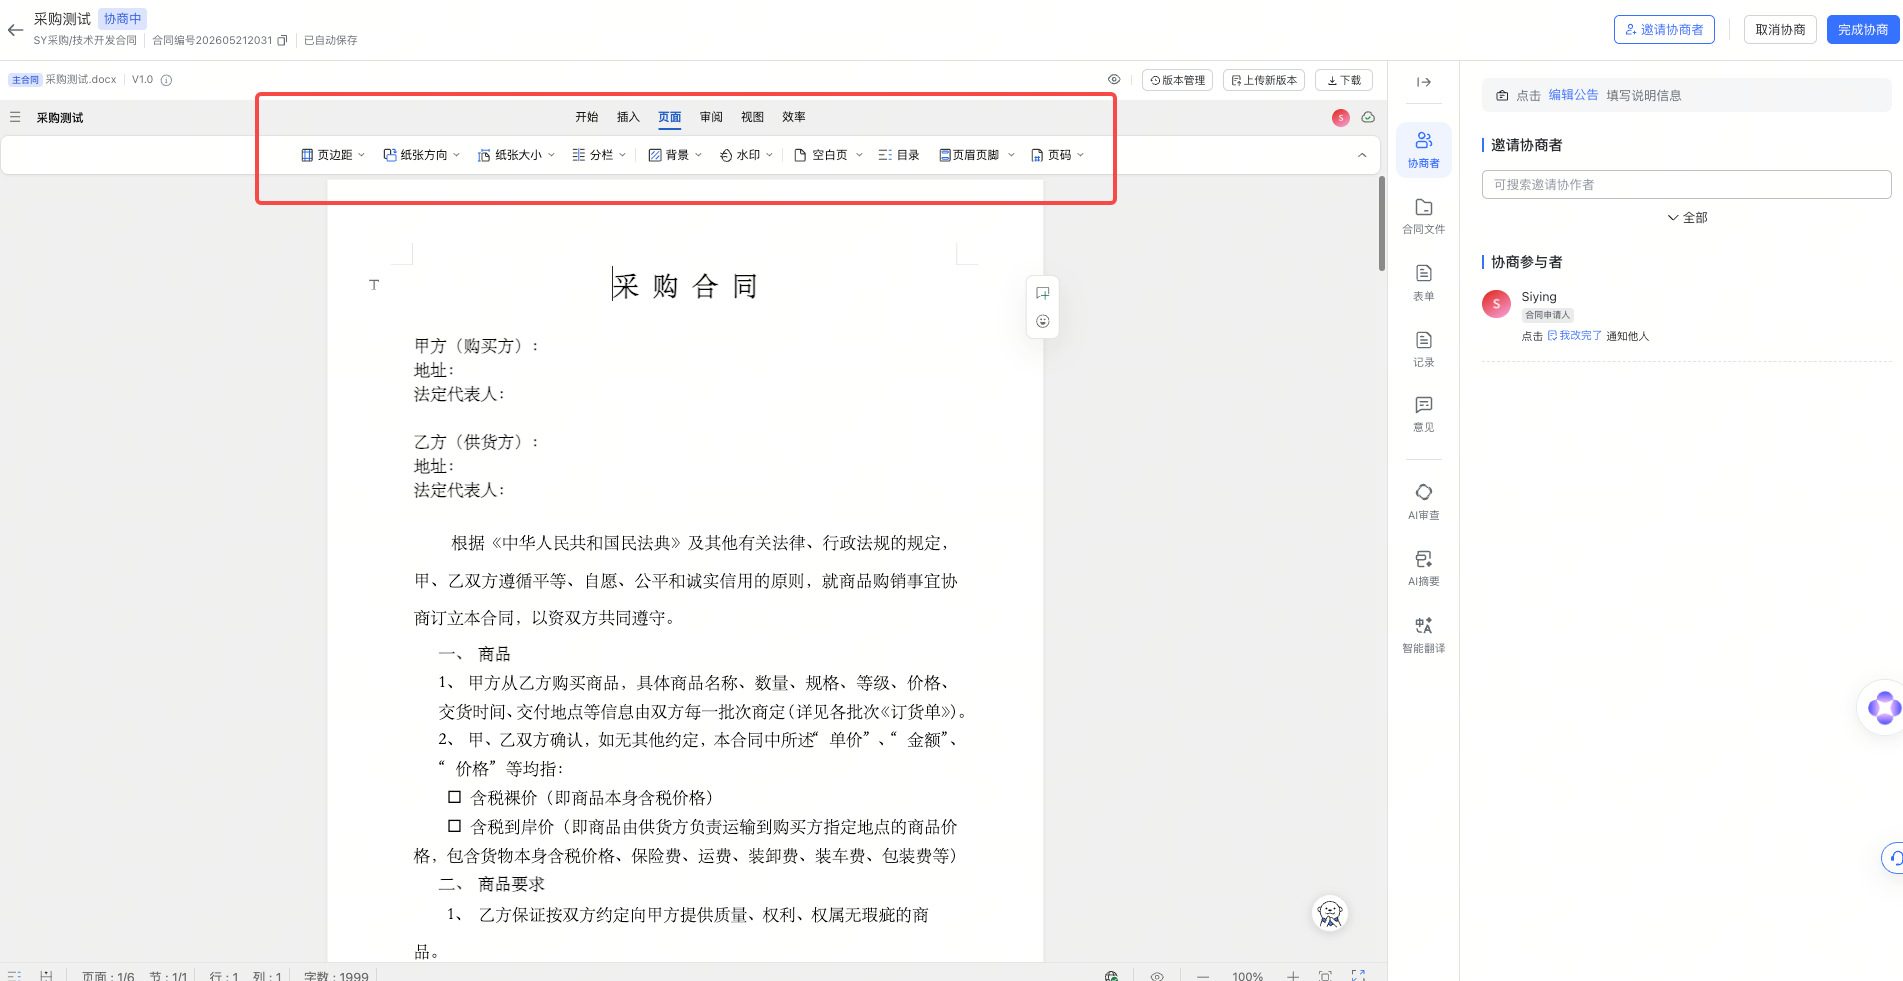The width and height of the screenshot is (1903, 981).
Task: Toggle the eye icon in bottom status bar
Action: click(1157, 976)
